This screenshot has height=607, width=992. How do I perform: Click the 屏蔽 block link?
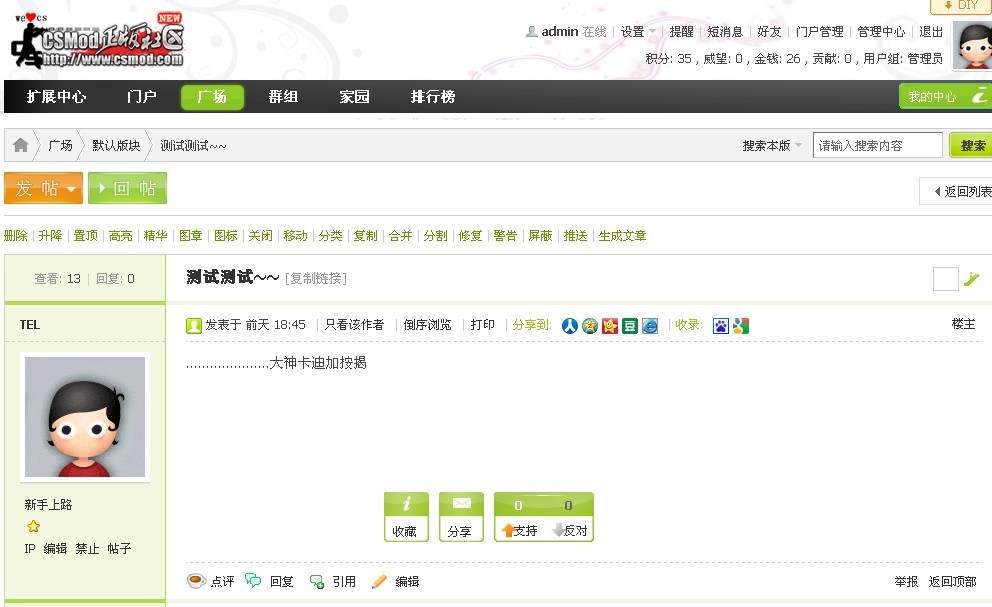540,235
